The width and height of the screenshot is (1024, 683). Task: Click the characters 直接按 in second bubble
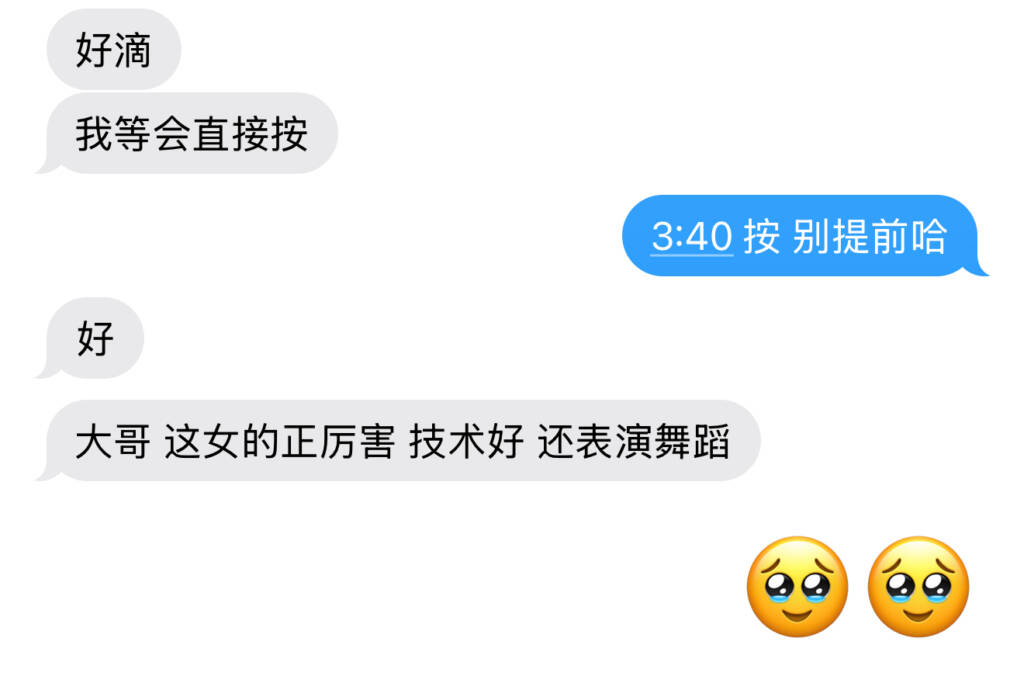[x=250, y=134]
